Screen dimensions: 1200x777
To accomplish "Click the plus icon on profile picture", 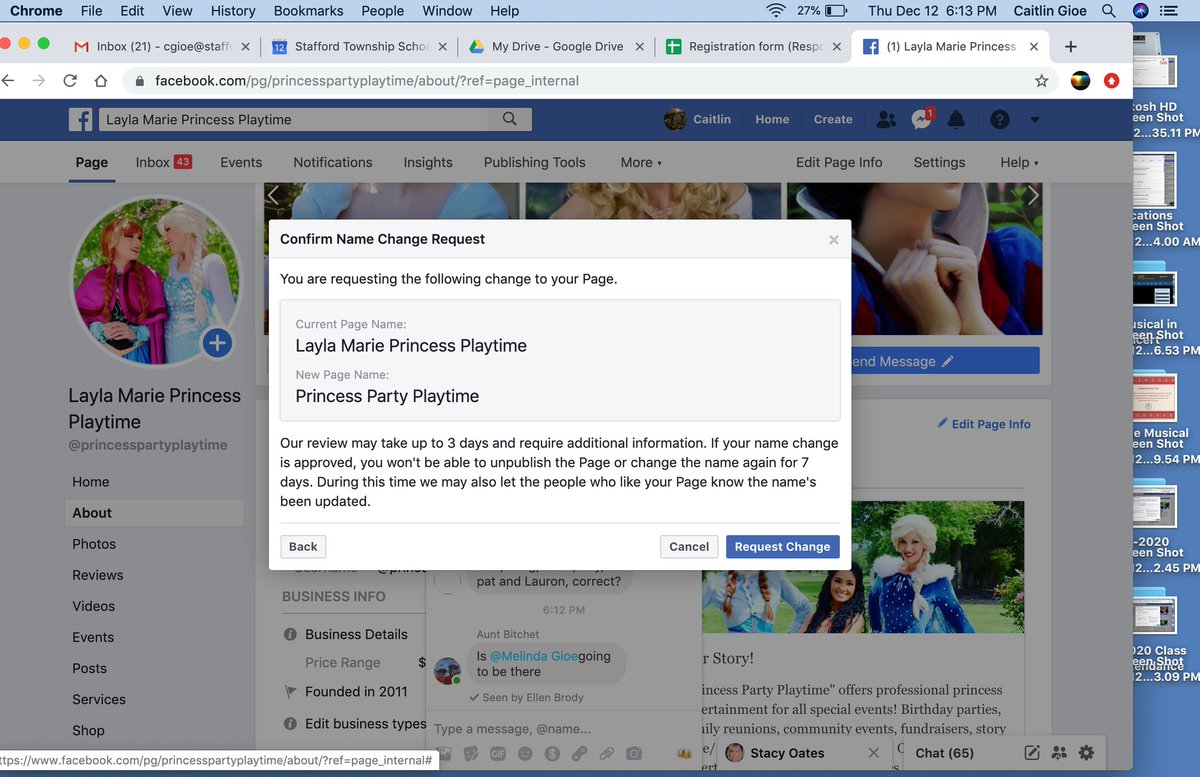I will 217,344.
